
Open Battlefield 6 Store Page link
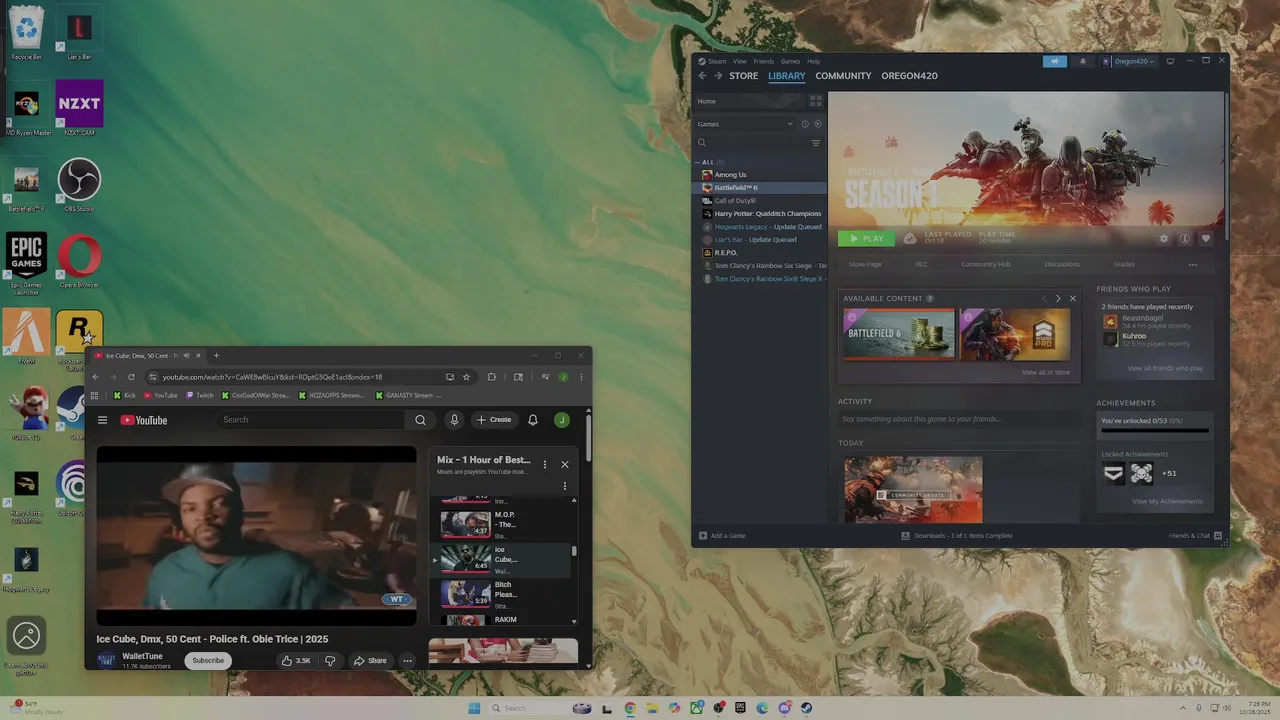click(865, 264)
